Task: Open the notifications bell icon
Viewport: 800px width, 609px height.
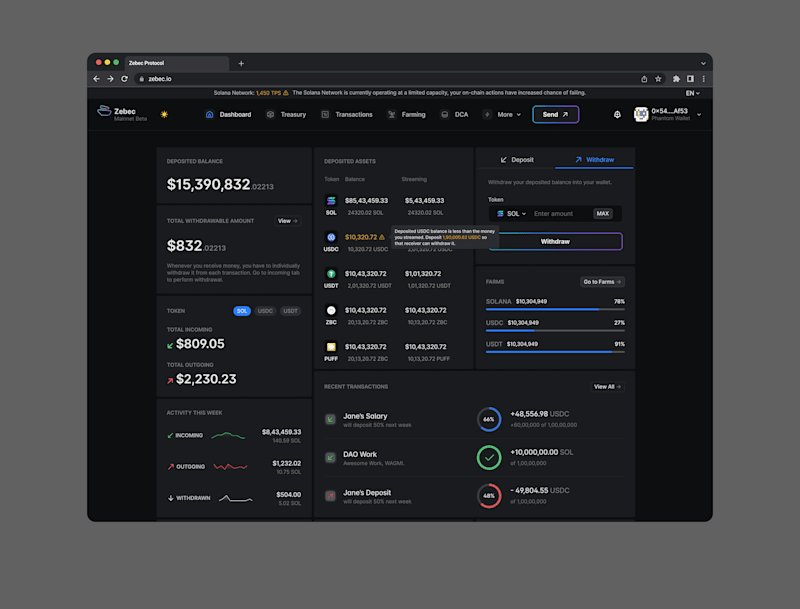Action: [x=617, y=114]
